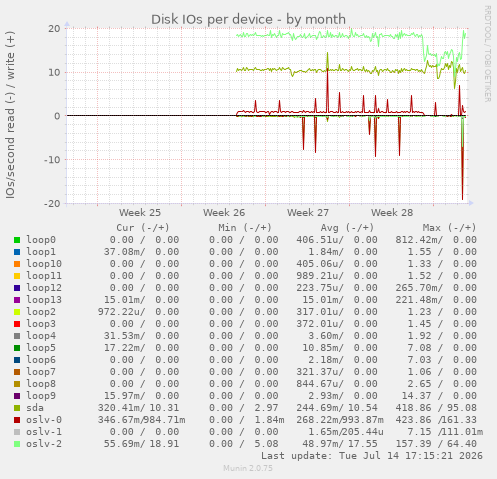Select the loop12 legend label
The width and height of the screenshot is (497, 479).
44,288
